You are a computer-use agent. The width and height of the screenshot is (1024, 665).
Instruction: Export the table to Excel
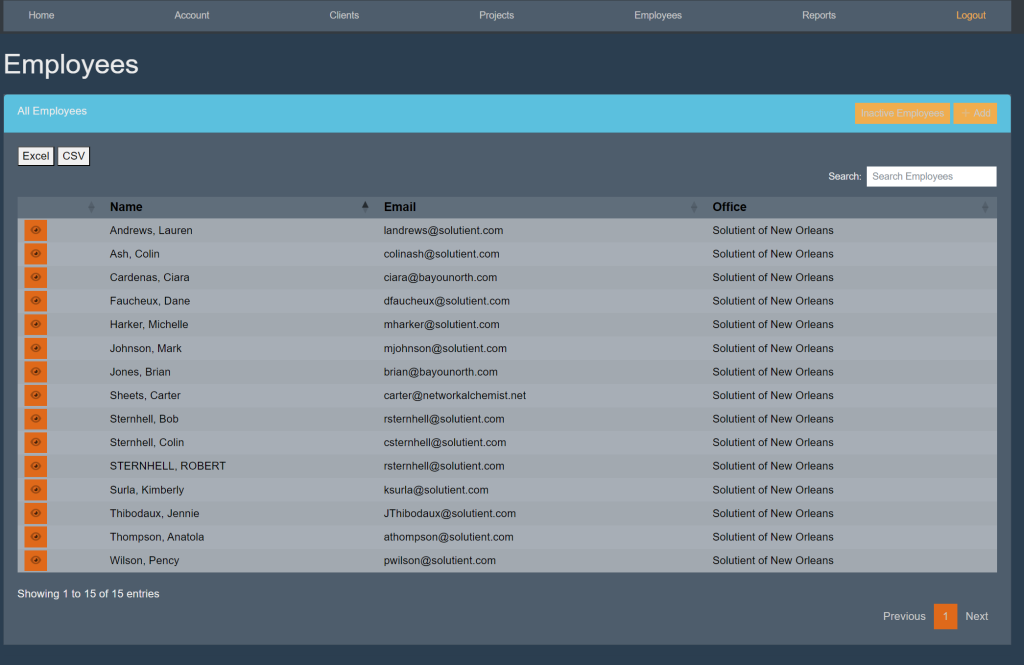tap(36, 156)
